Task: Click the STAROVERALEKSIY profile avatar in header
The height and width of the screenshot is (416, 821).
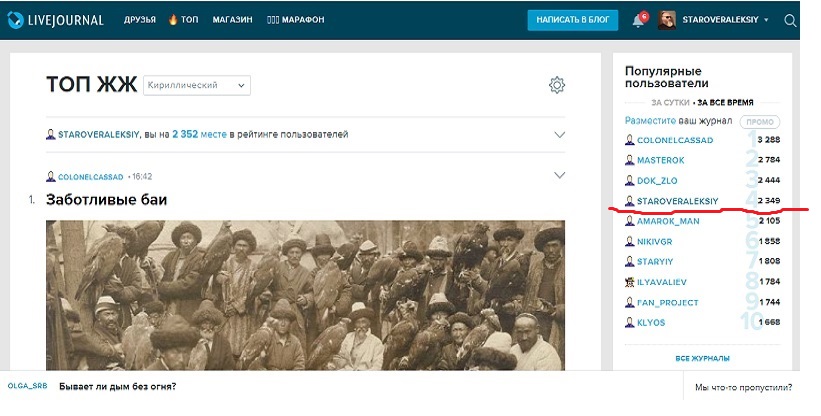Action: coord(667,20)
